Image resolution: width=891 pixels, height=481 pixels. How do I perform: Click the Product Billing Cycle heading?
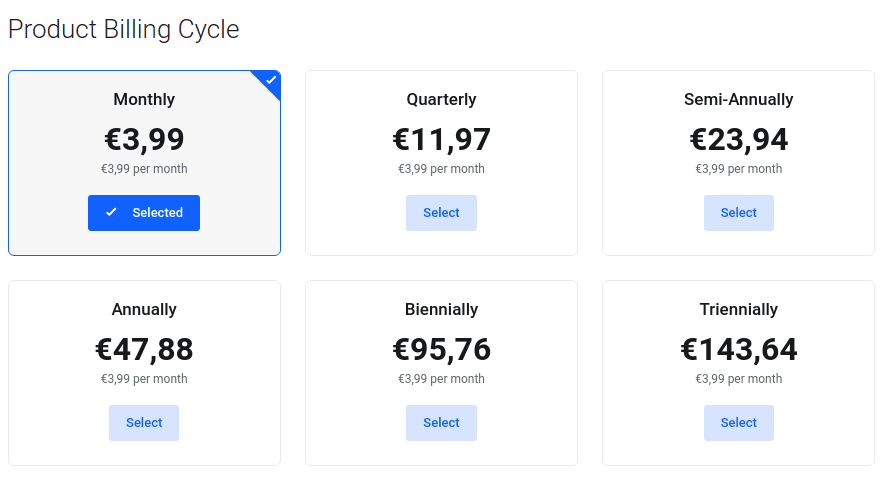[x=123, y=30]
